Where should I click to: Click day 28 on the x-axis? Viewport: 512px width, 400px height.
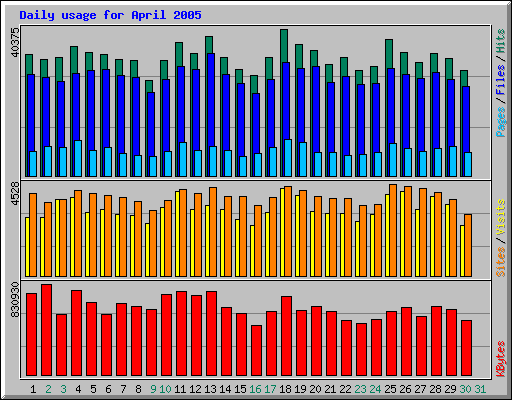coord(435,389)
